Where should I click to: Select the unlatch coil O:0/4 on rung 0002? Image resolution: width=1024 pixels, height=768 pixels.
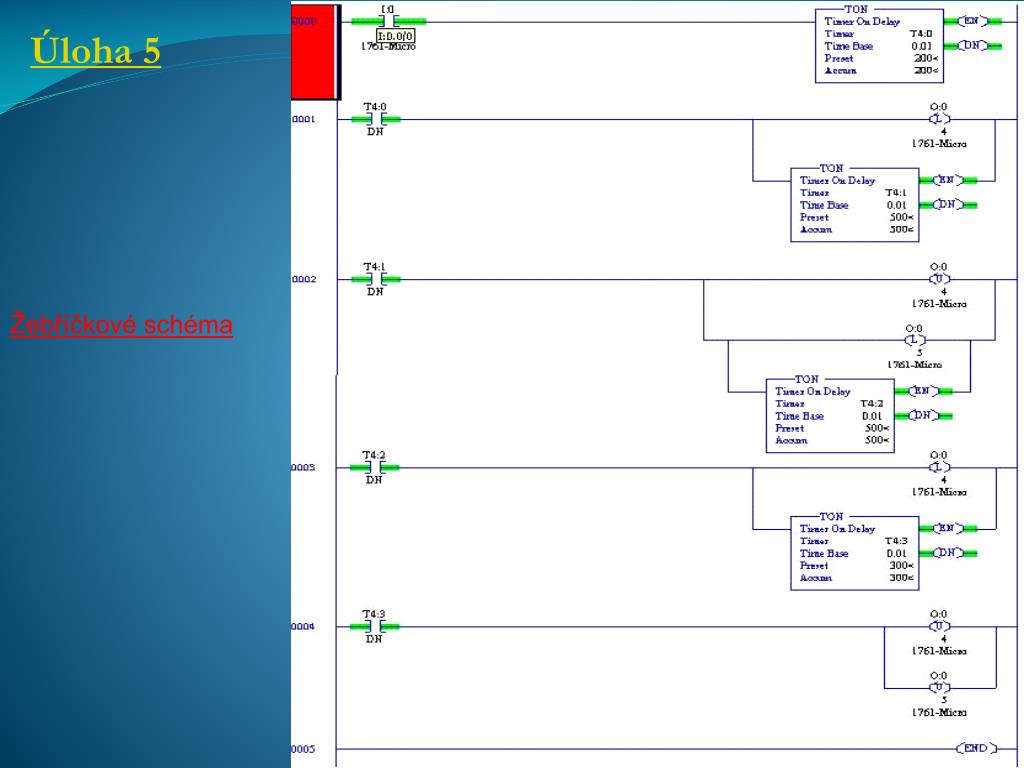939,280
